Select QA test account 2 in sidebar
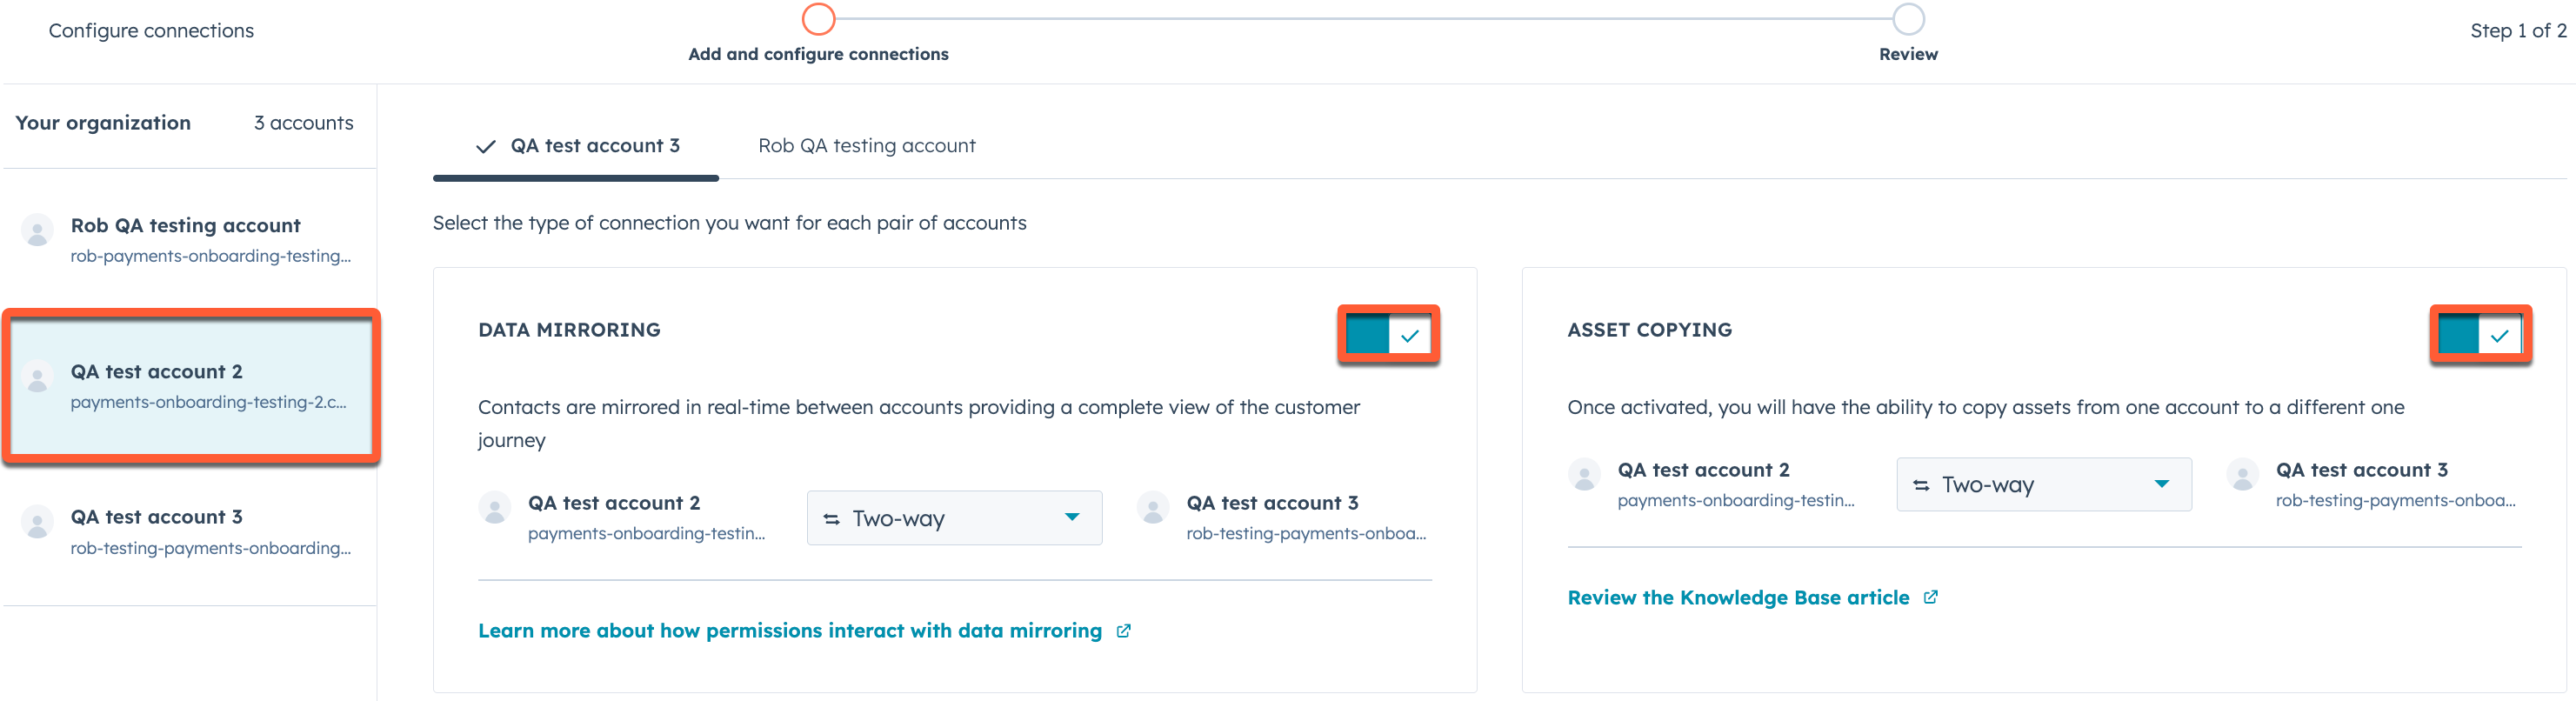 point(190,386)
